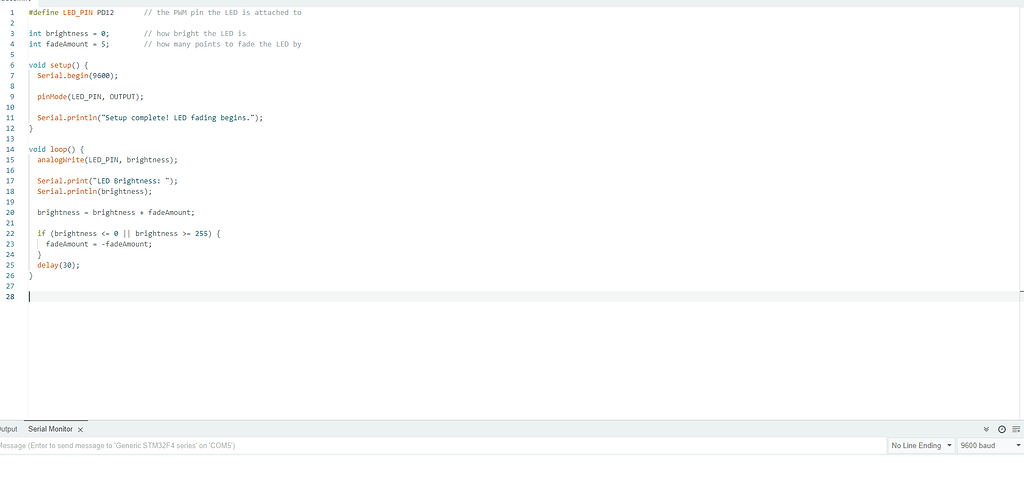1024x482 pixels.
Task: Switch to the Output tab
Action: point(8,429)
